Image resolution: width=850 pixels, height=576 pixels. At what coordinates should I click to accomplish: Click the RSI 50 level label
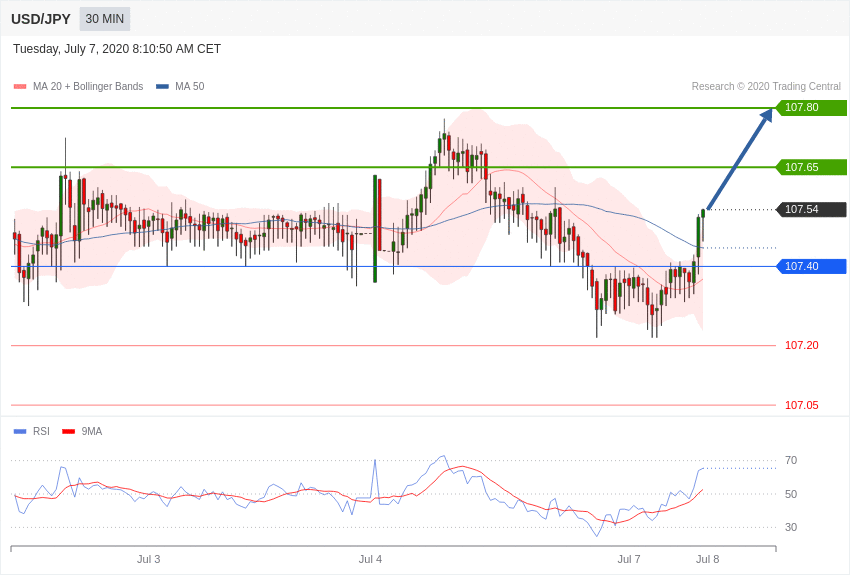pyautogui.click(x=791, y=494)
